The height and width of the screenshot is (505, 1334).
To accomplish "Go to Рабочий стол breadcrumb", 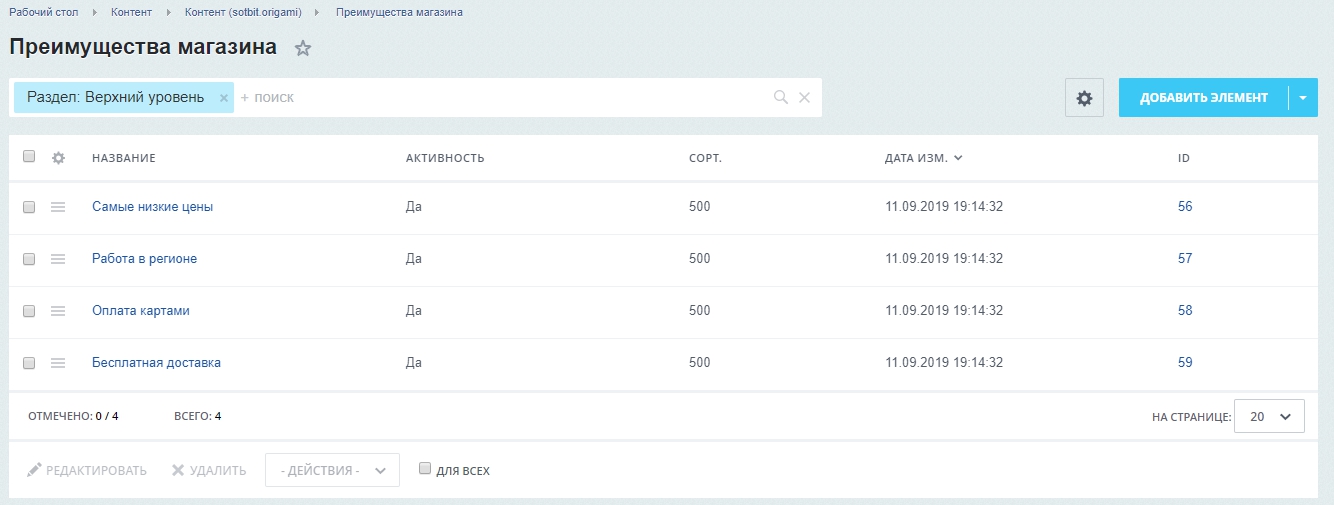I will [44, 12].
